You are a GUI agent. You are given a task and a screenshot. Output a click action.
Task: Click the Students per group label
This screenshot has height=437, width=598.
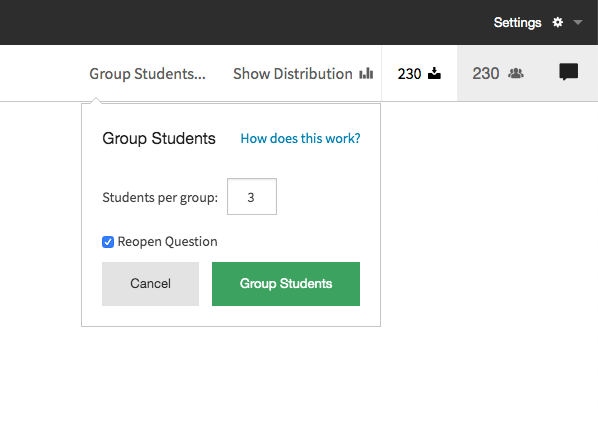[160, 198]
